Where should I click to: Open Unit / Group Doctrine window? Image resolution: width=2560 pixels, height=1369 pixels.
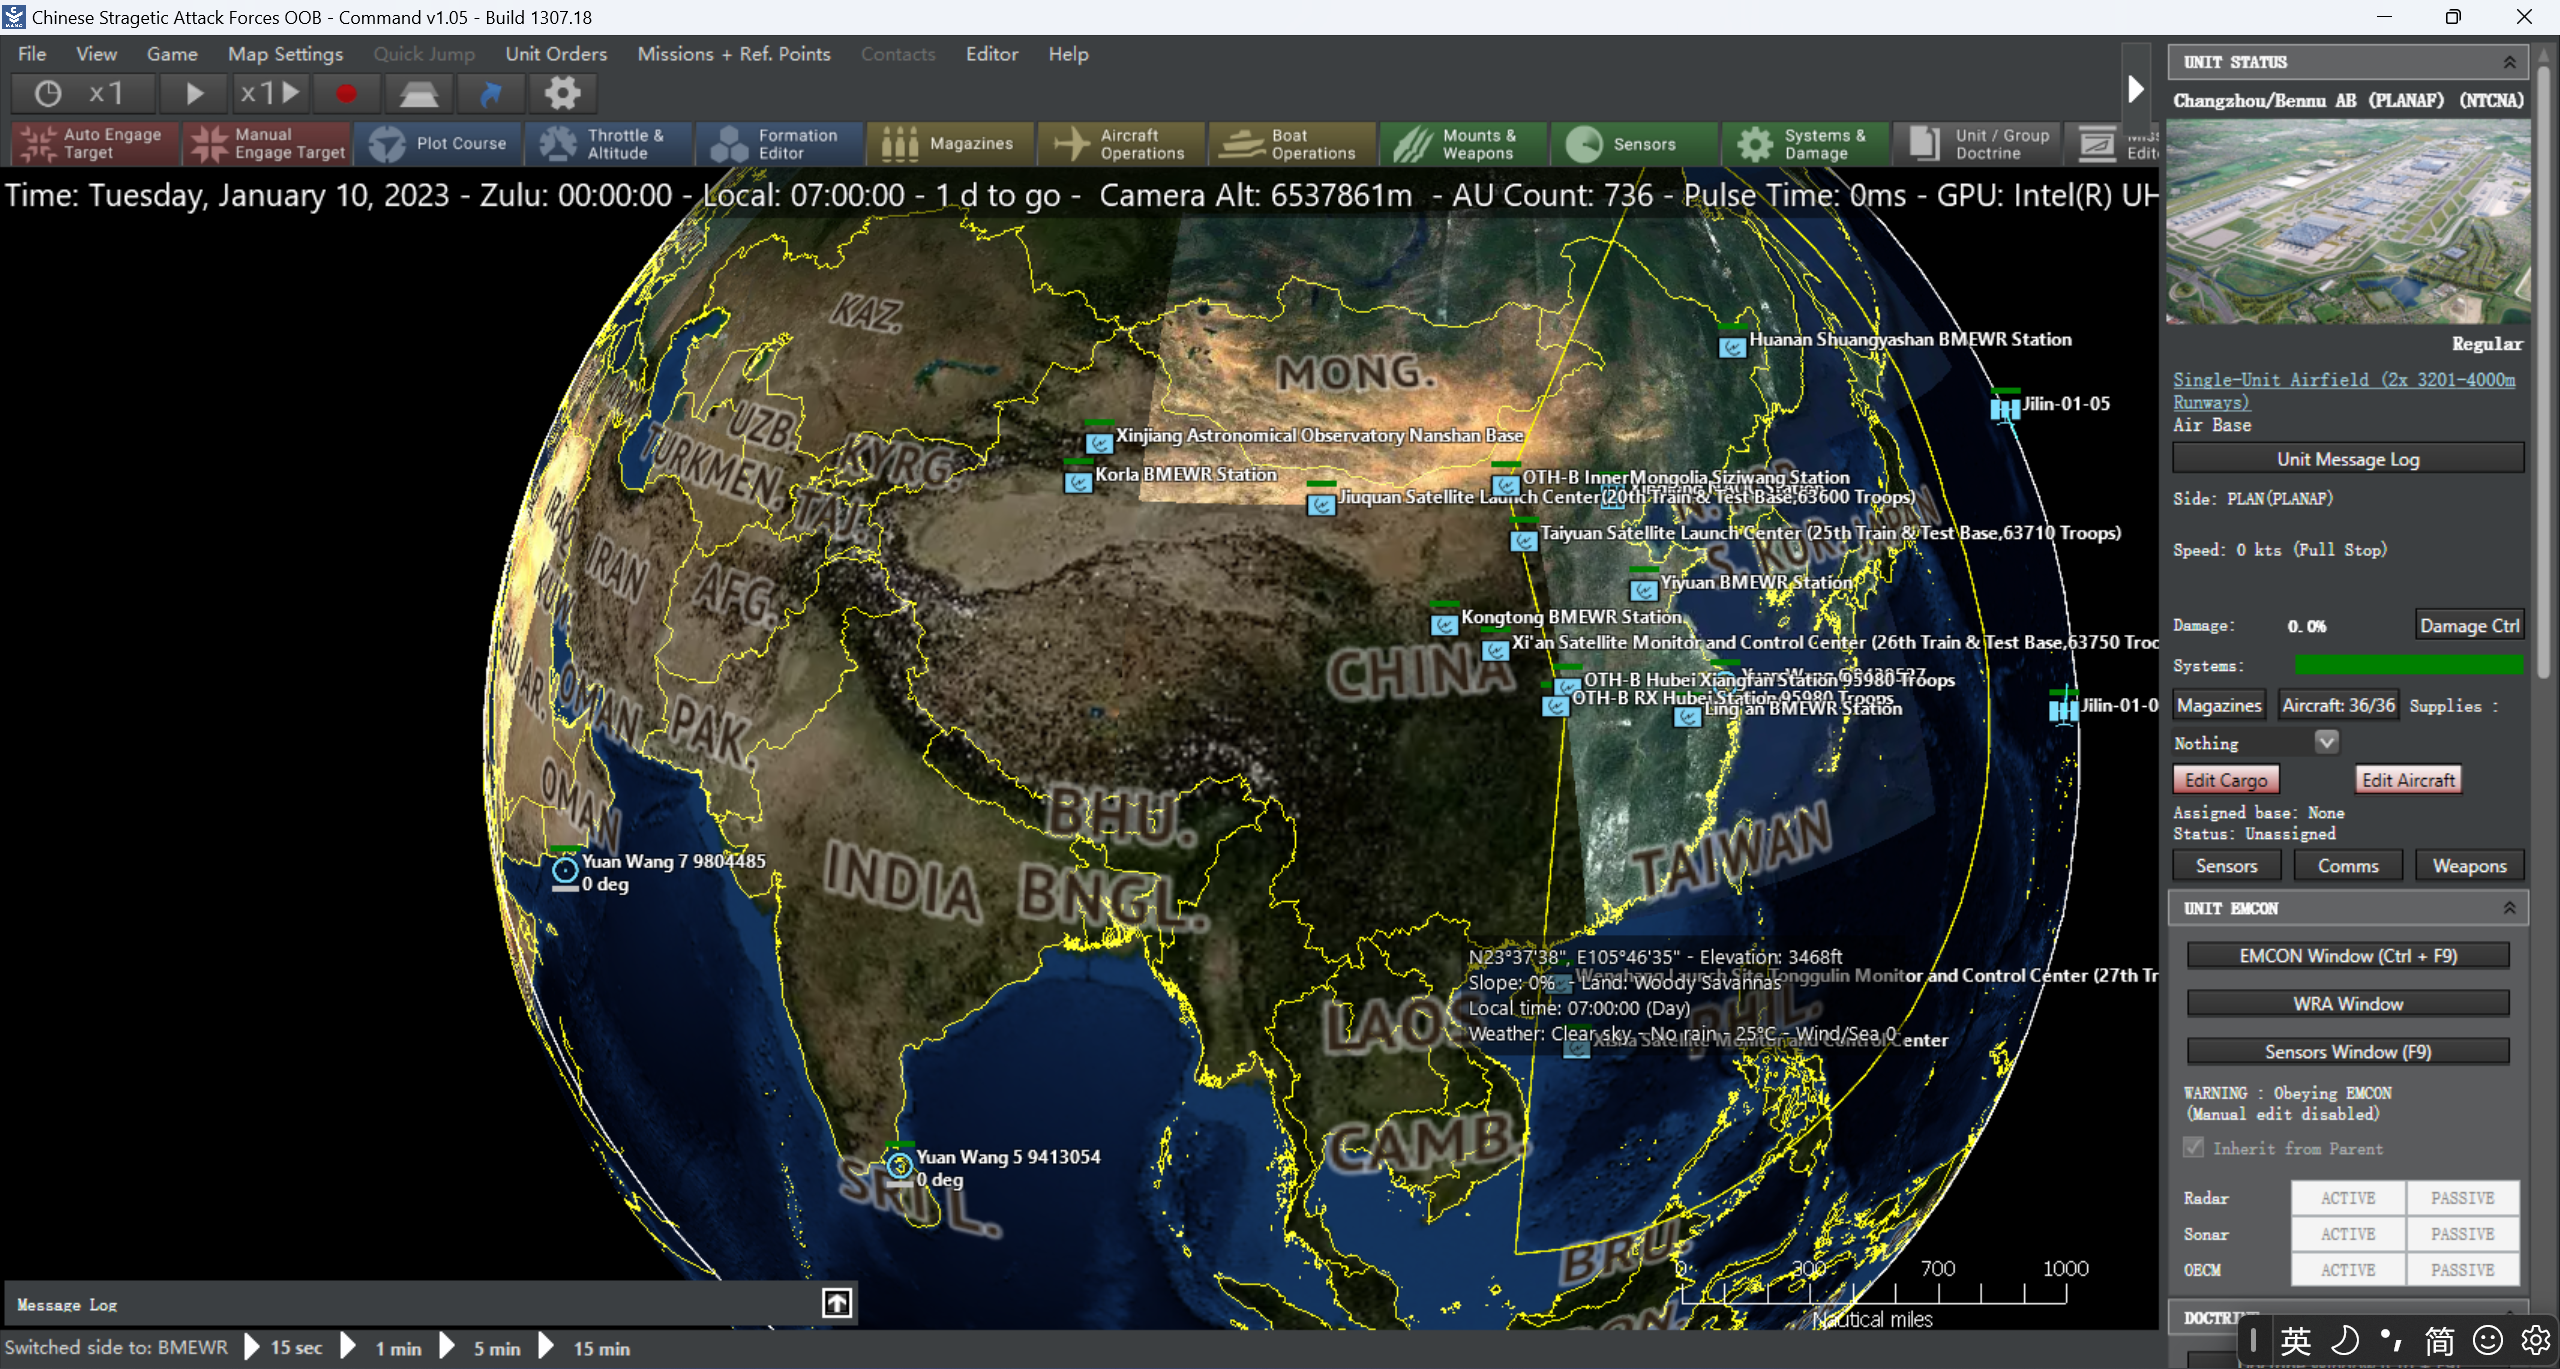(x=1977, y=144)
